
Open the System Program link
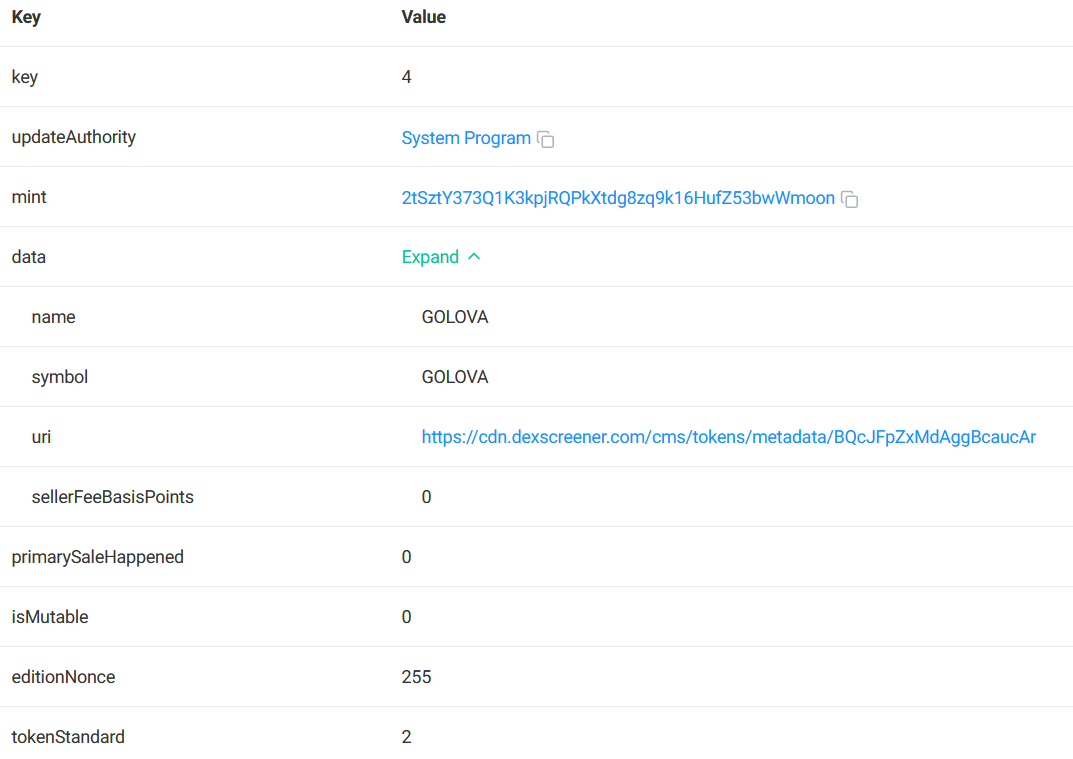pos(466,138)
